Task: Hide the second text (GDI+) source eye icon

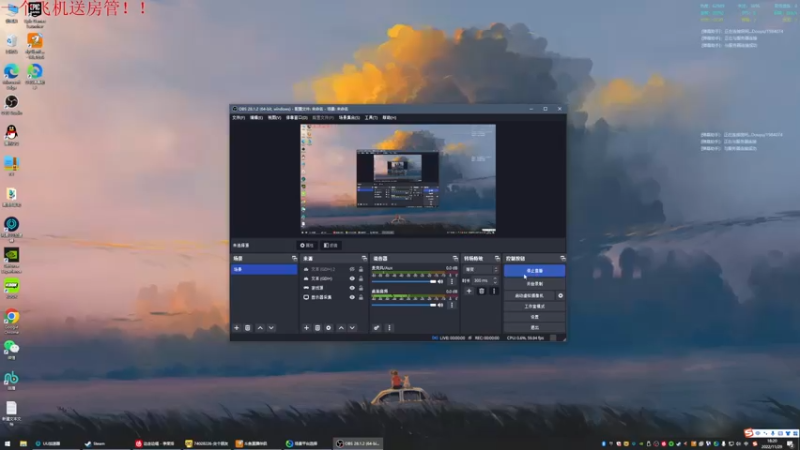Action: click(x=352, y=279)
